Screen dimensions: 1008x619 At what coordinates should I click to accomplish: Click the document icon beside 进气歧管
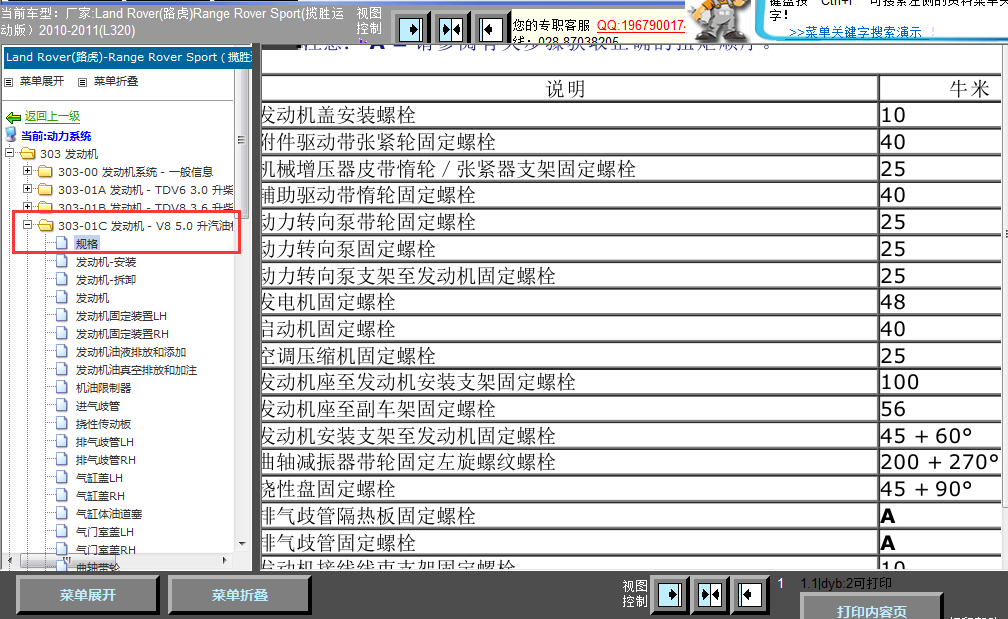pyautogui.click(x=62, y=405)
